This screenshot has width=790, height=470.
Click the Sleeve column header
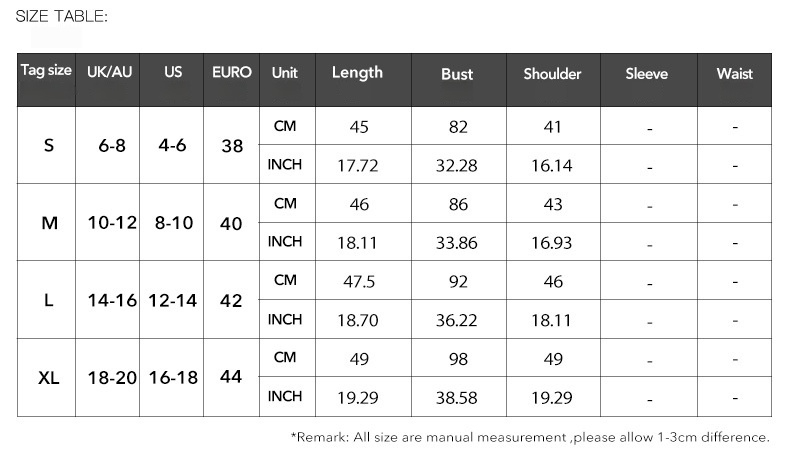[x=646, y=74]
